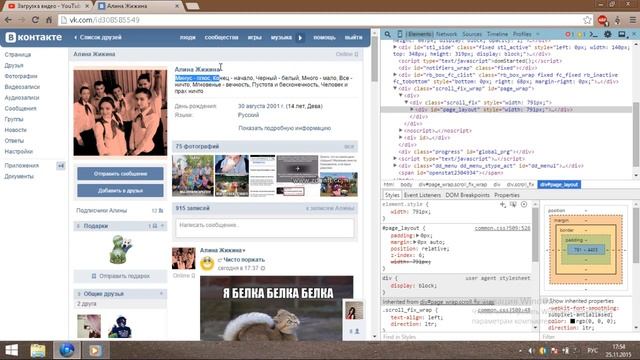Expand the noscript node
The width and height of the screenshot is (640, 360).
[400, 130]
